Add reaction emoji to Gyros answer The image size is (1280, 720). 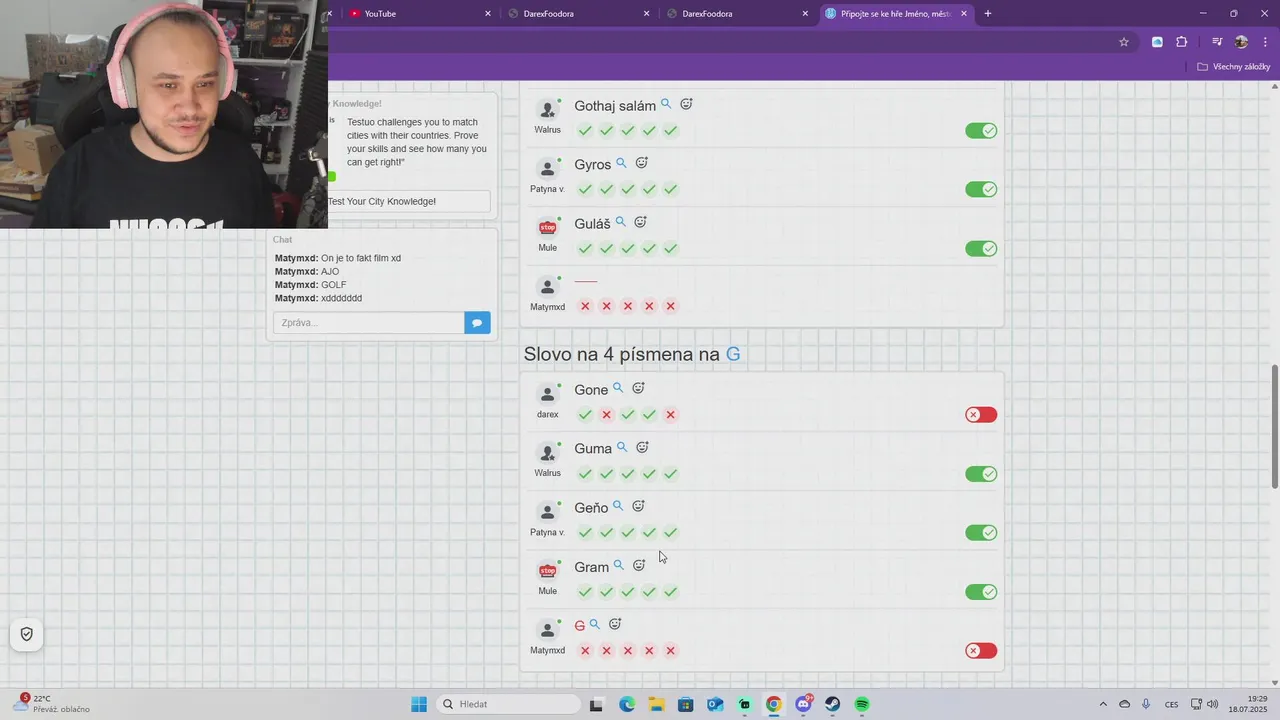pyautogui.click(x=642, y=163)
